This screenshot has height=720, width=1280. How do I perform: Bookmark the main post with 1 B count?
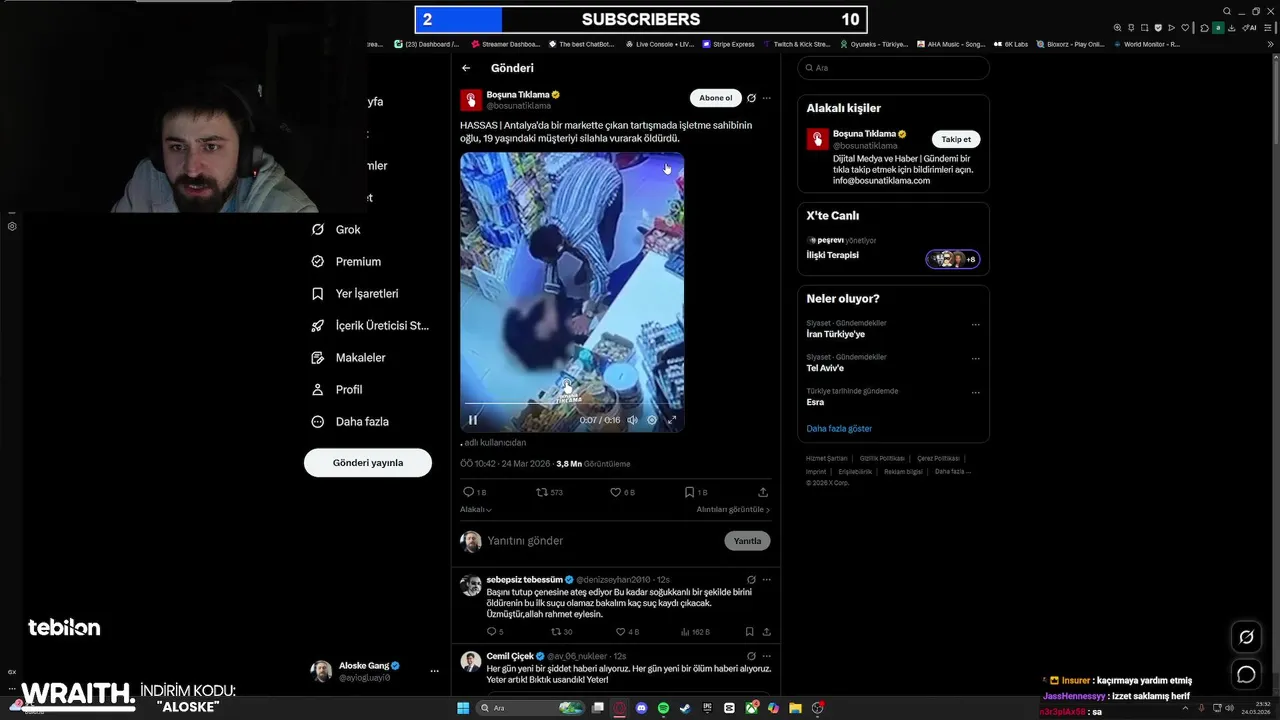click(696, 492)
